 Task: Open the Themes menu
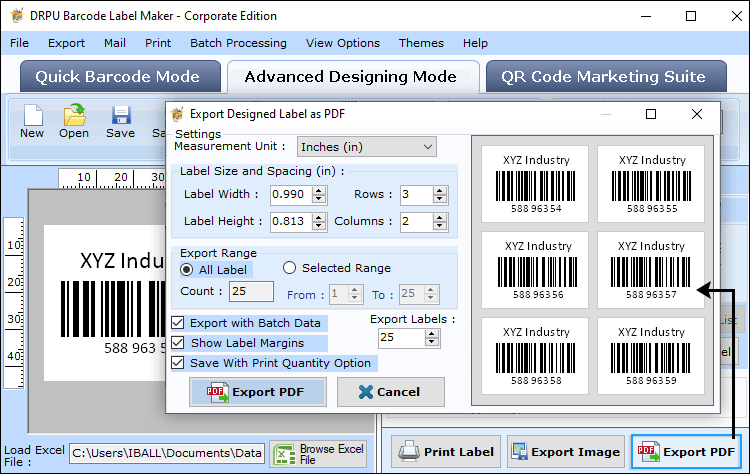coord(421,43)
